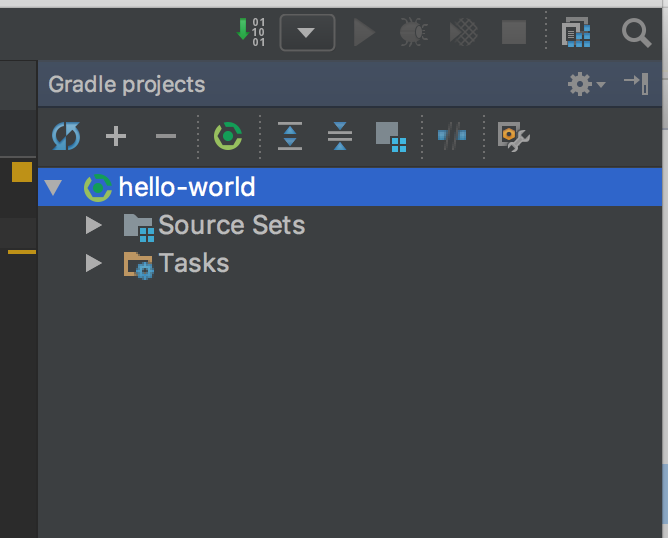Expand all nodes in Gradle tree

coord(290,136)
